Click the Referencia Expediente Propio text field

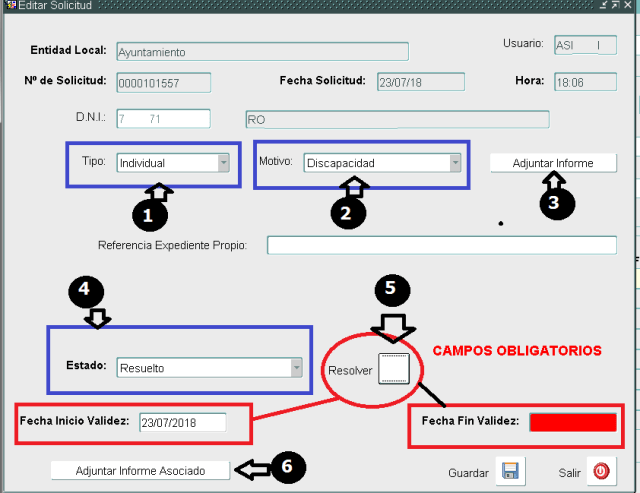[441, 245]
